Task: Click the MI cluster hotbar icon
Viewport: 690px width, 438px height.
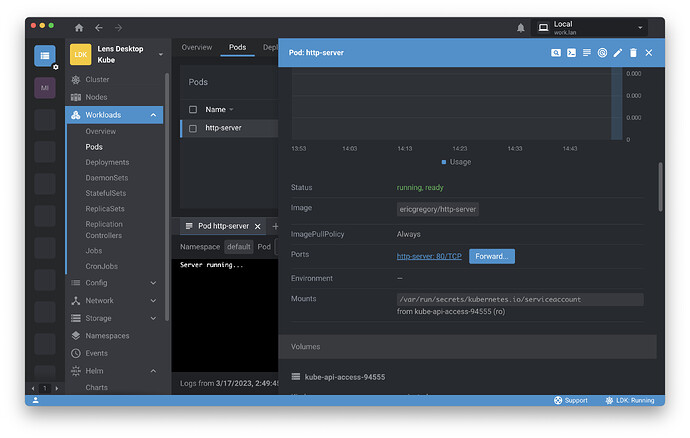Action: pos(45,88)
